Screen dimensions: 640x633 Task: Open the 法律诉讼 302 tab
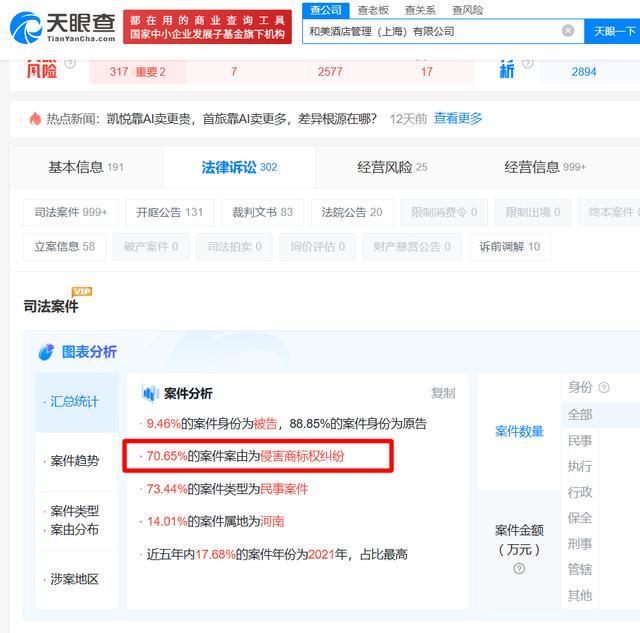click(239, 167)
